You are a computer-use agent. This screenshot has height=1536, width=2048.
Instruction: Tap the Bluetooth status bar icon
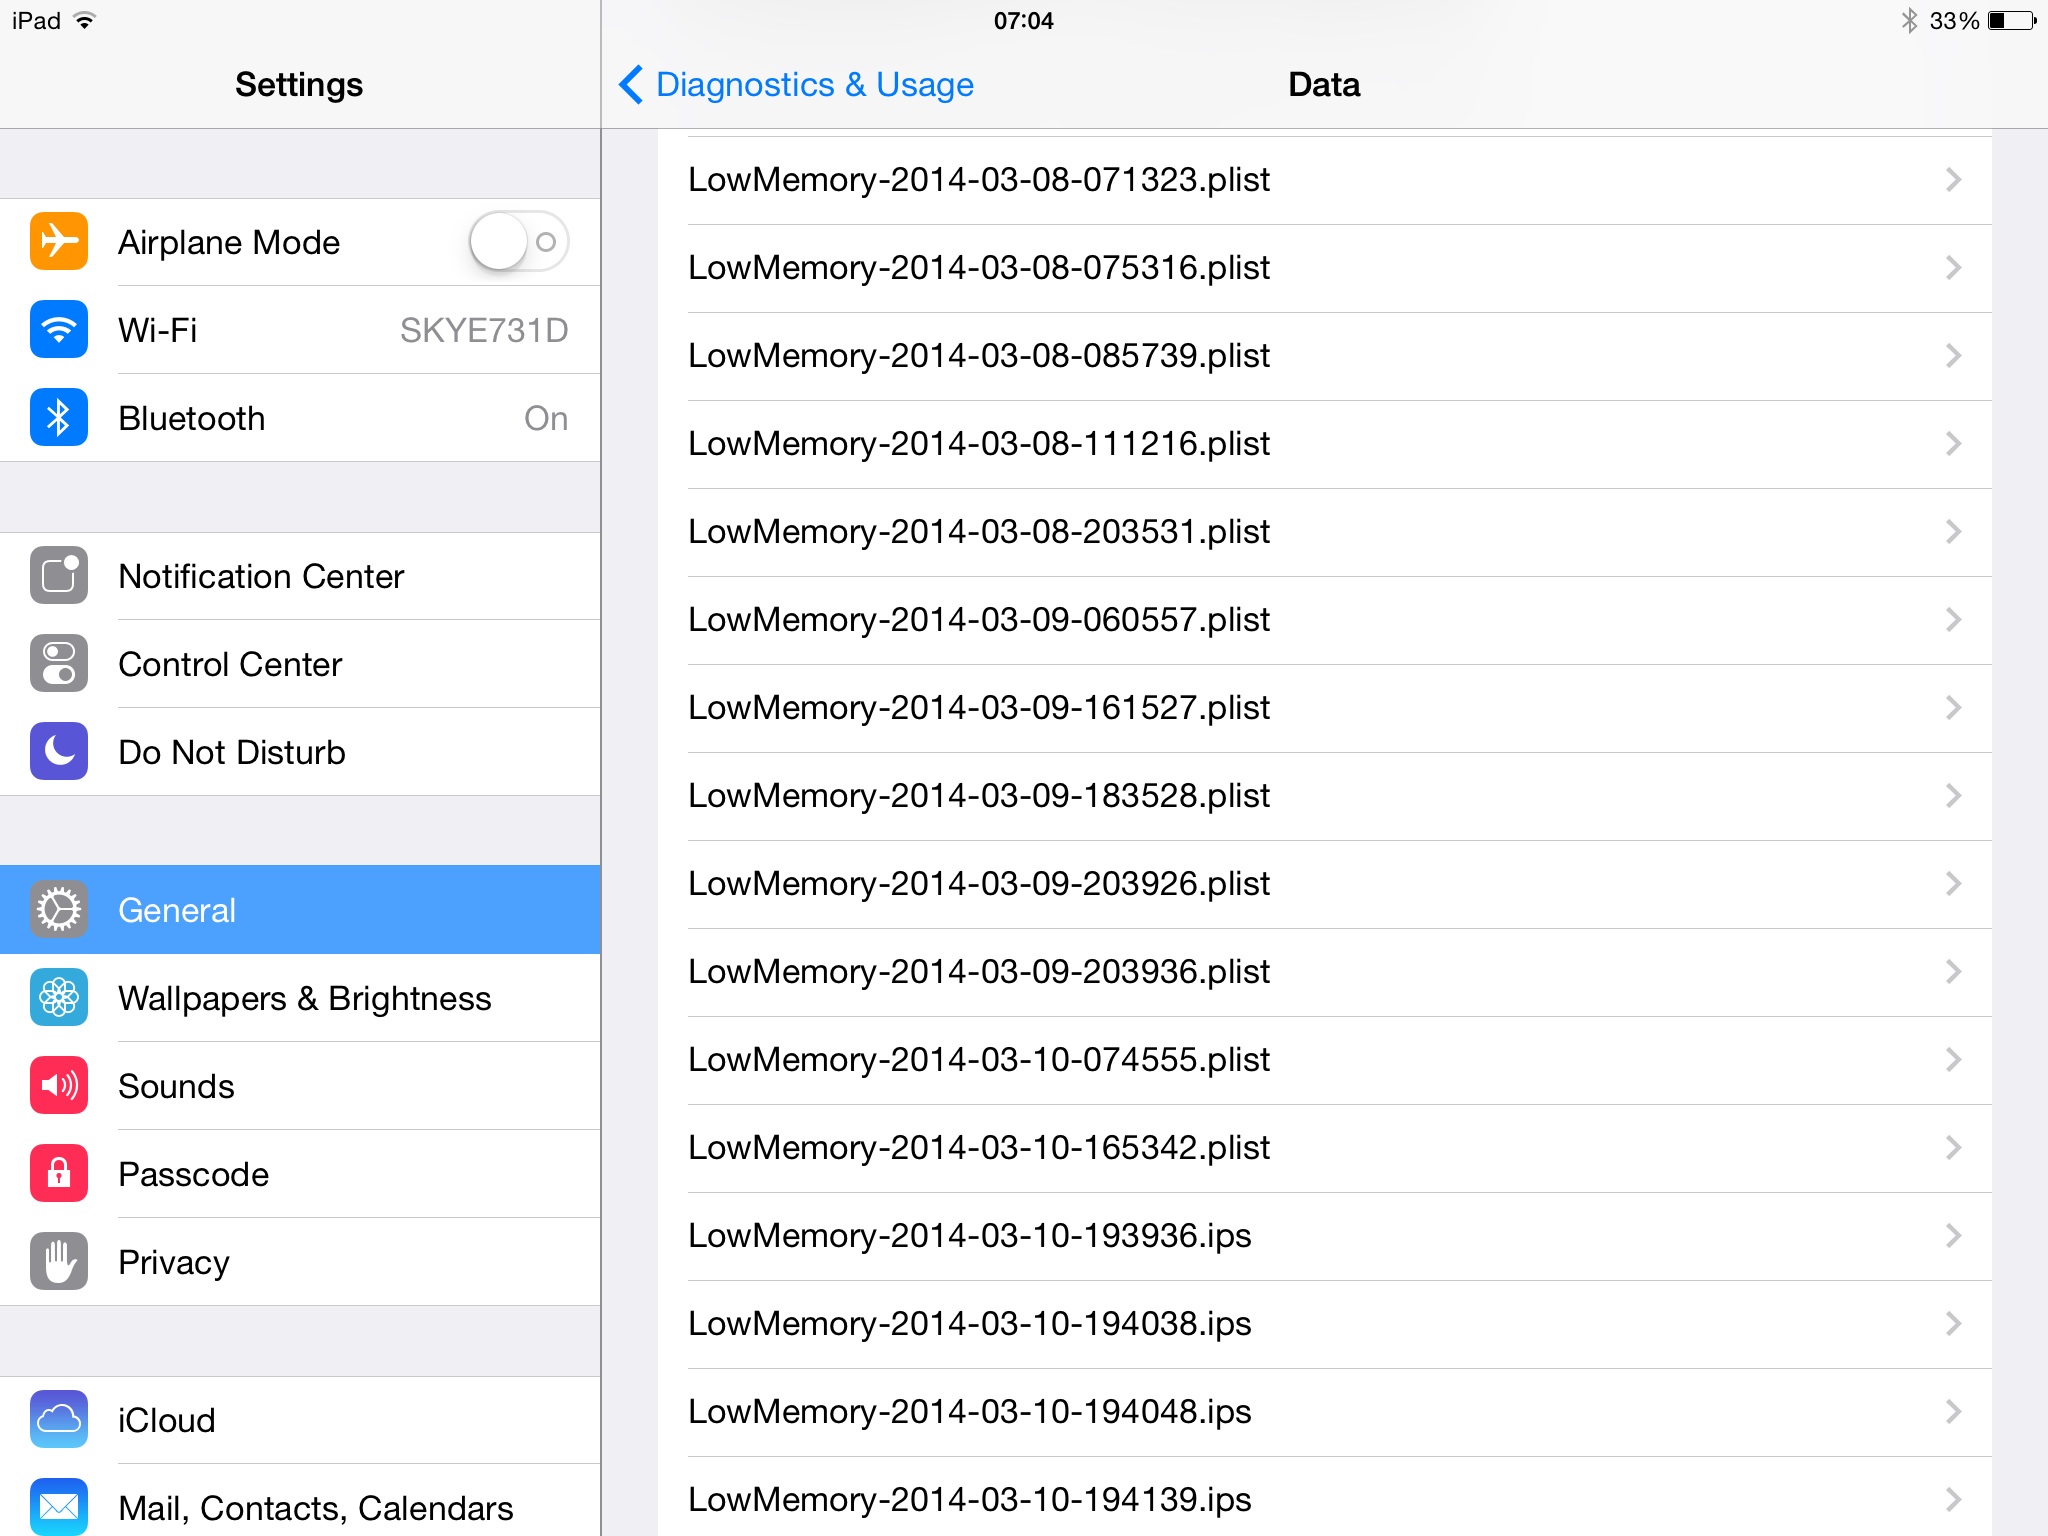(1910, 20)
